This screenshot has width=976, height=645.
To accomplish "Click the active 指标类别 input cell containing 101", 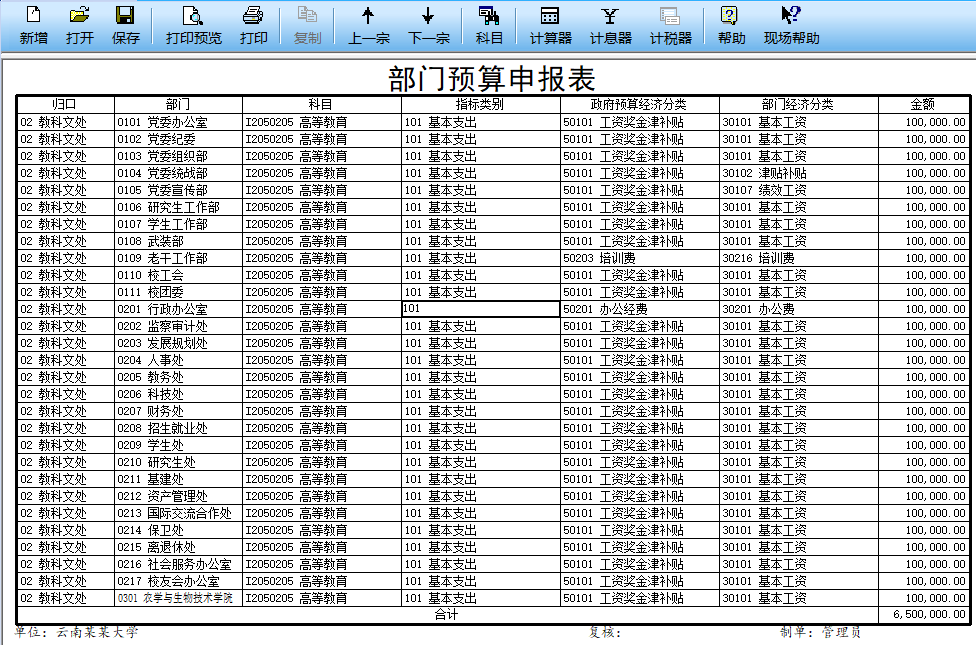I will pos(480,310).
